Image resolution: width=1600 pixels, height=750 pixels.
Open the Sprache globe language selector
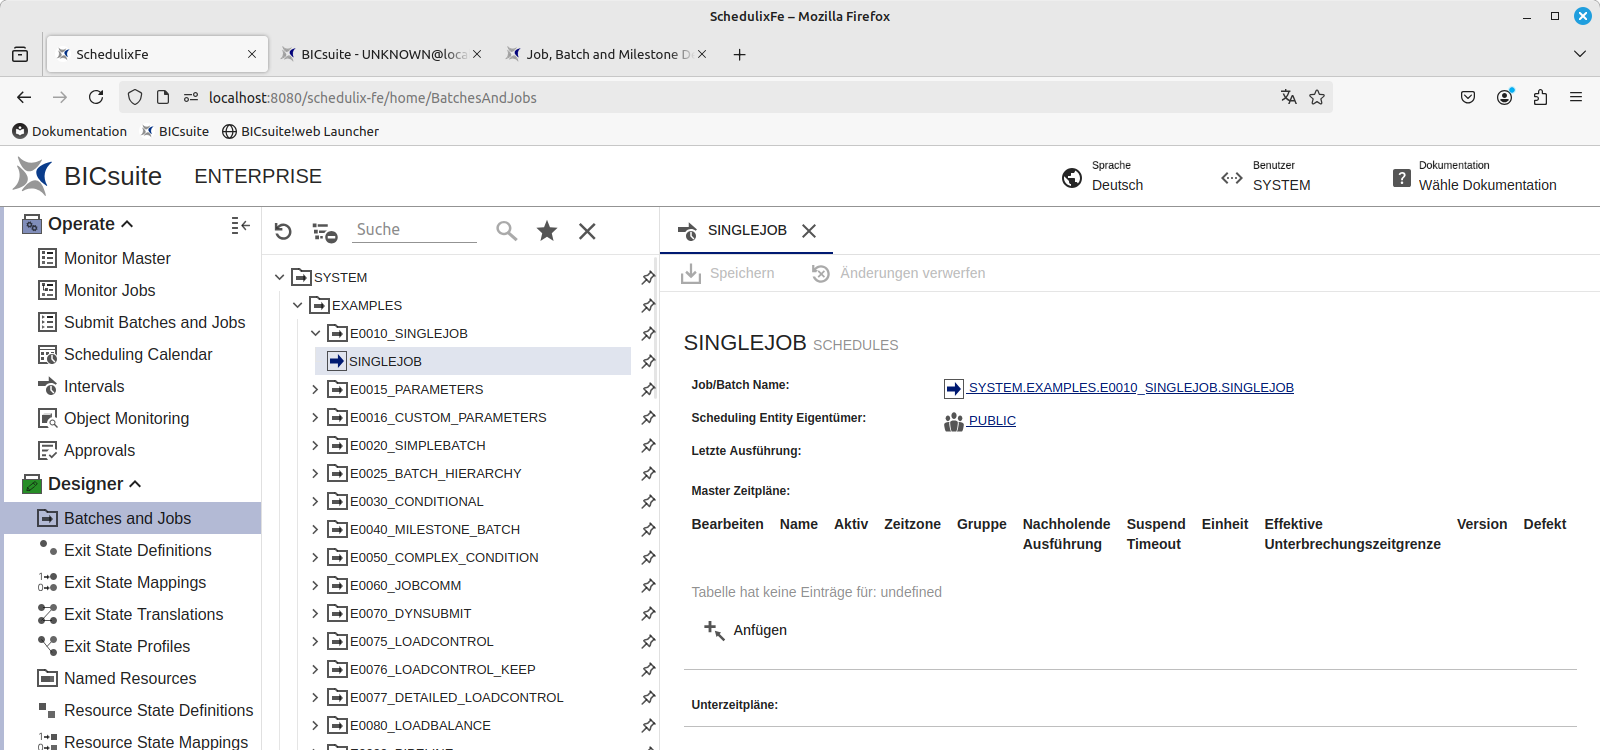point(1072,178)
